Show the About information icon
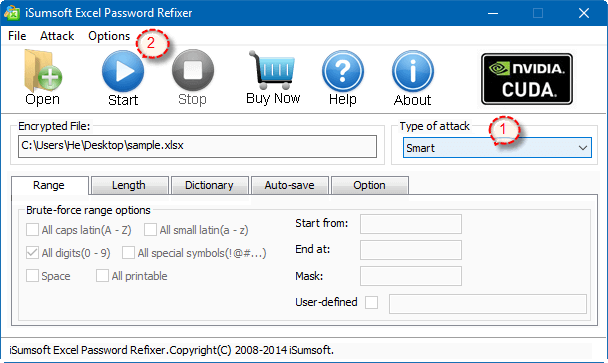The height and width of the screenshot is (363, 608). coord(413,78)
